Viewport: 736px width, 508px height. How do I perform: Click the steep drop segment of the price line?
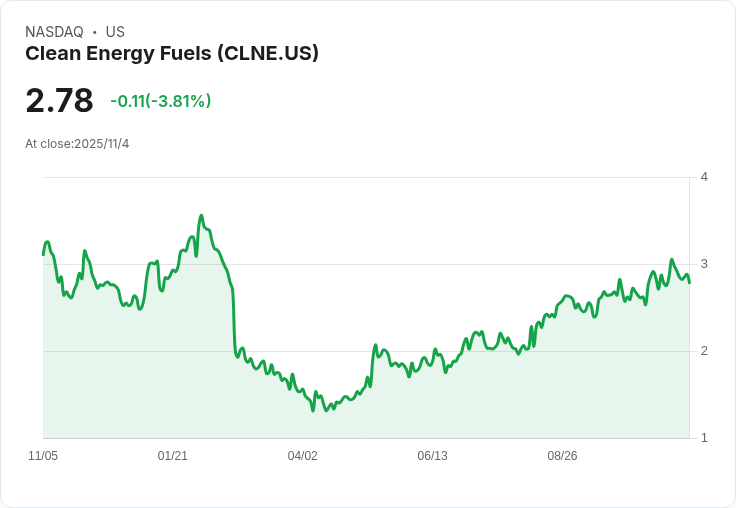(x=234, y=319)
